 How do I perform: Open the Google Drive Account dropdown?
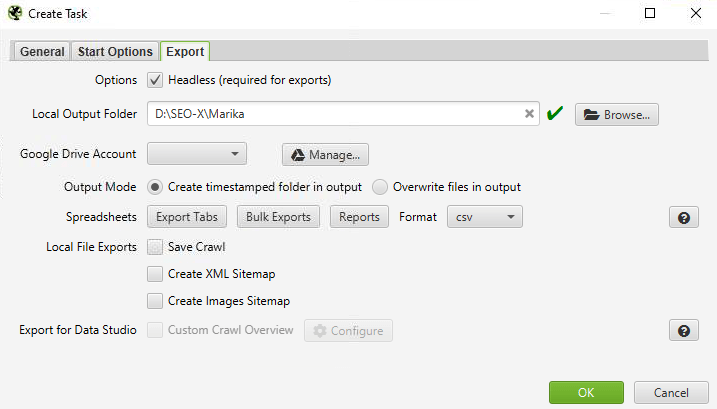click(x=196, y=154)
